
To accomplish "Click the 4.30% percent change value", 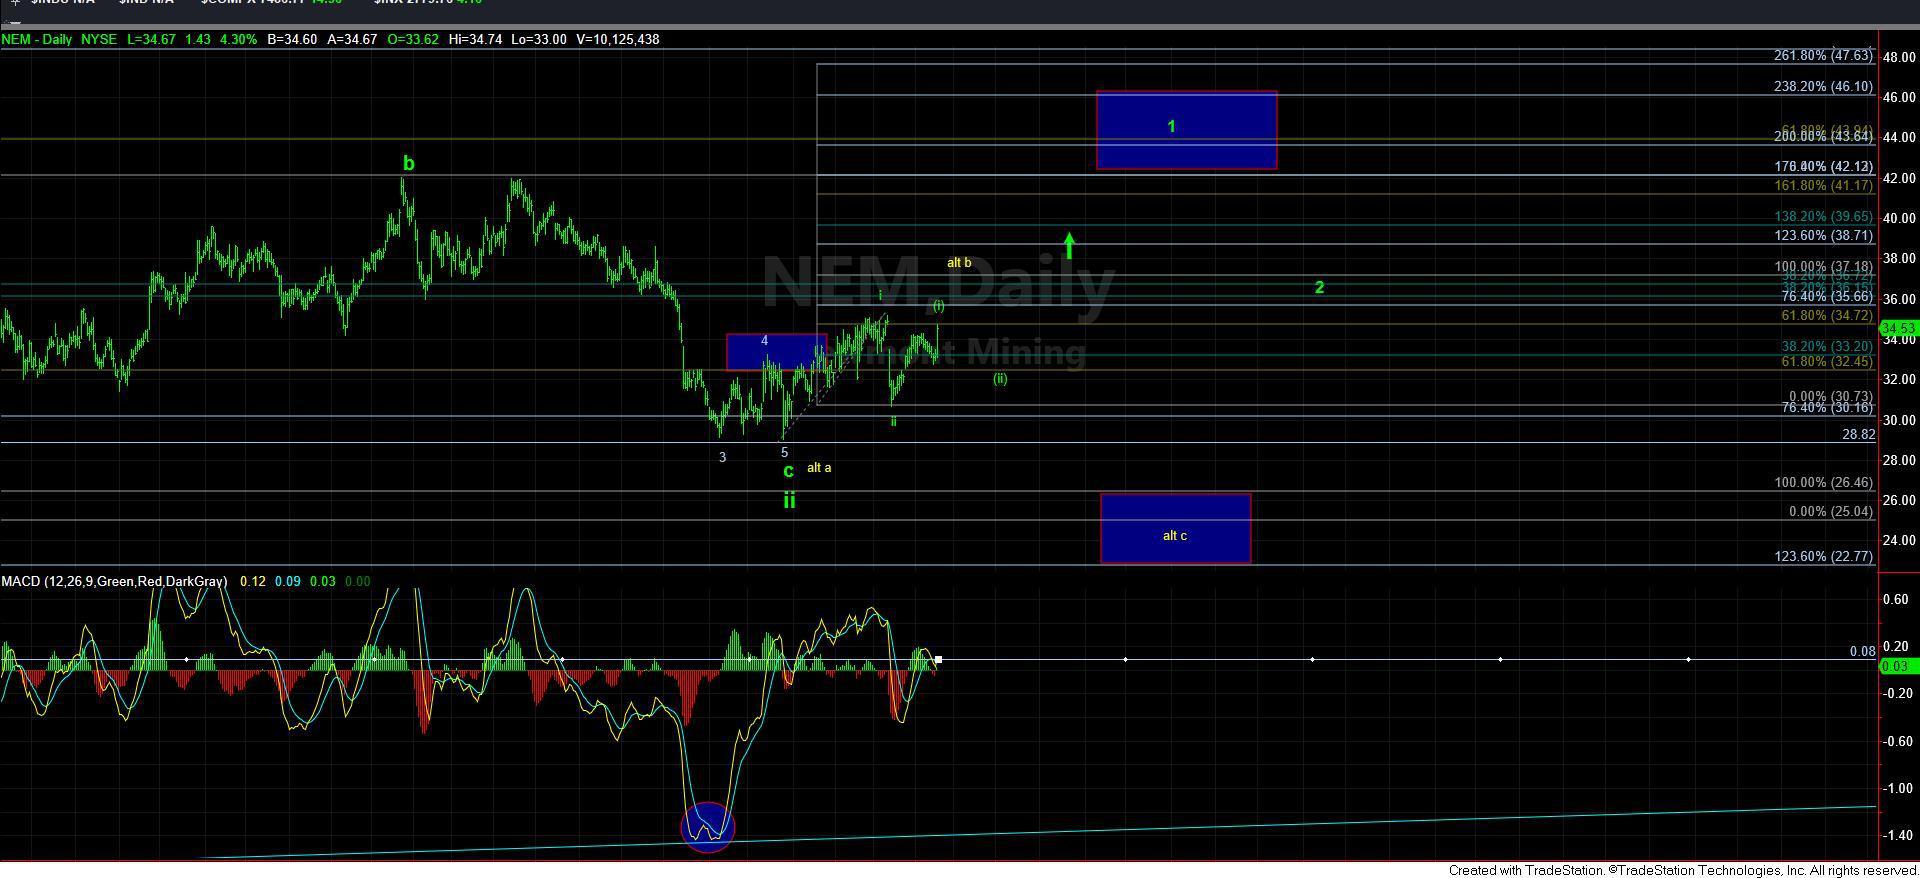I will tap(239, 40).
